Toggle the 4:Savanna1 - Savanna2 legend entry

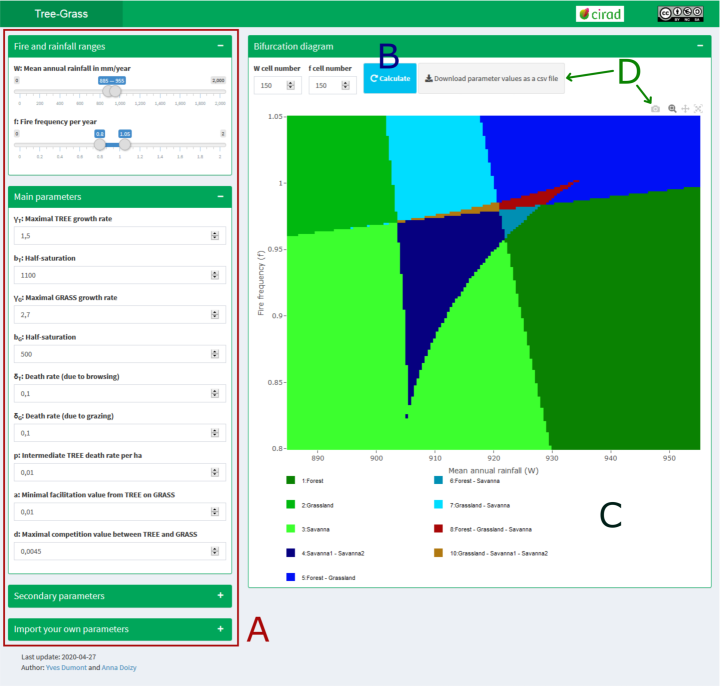325,553
